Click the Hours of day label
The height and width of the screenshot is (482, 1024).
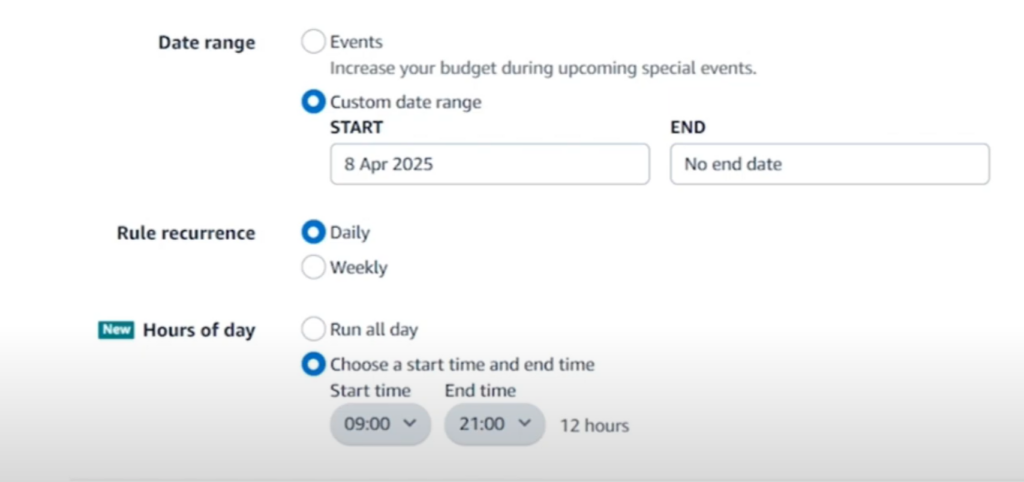point(199,330)
